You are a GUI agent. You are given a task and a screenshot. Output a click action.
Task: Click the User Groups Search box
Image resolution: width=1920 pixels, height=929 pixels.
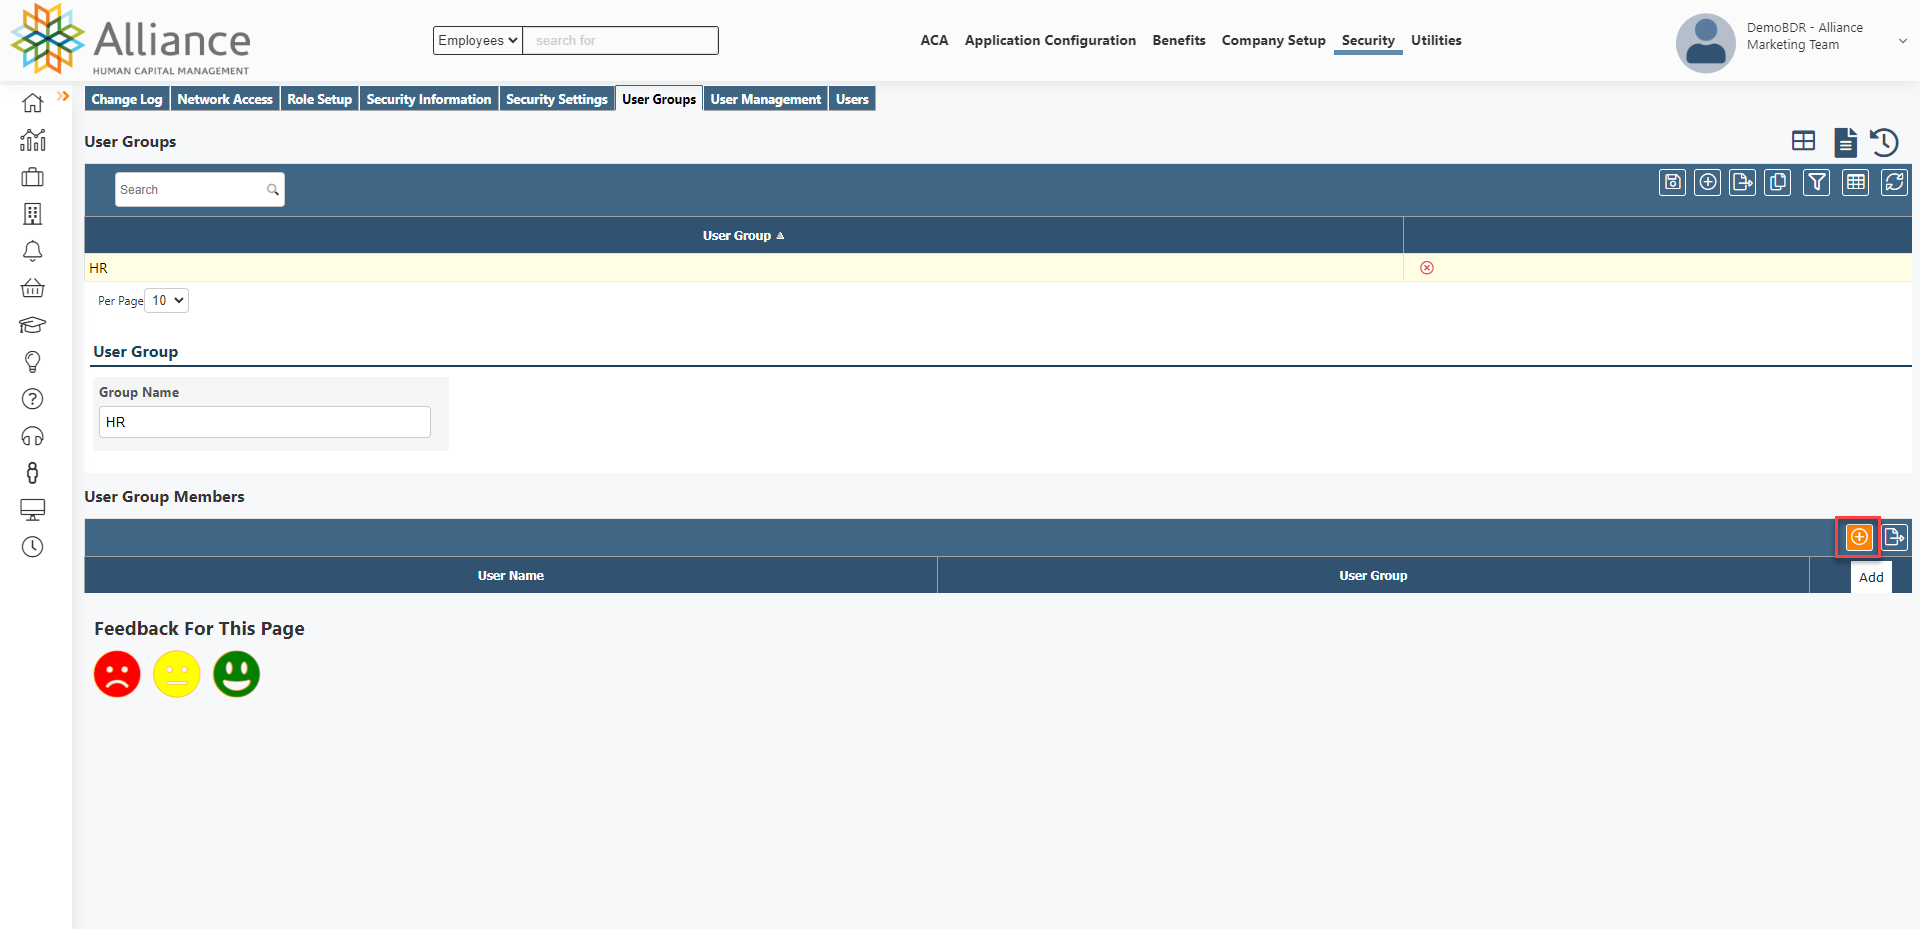click(x=199, y=190)
